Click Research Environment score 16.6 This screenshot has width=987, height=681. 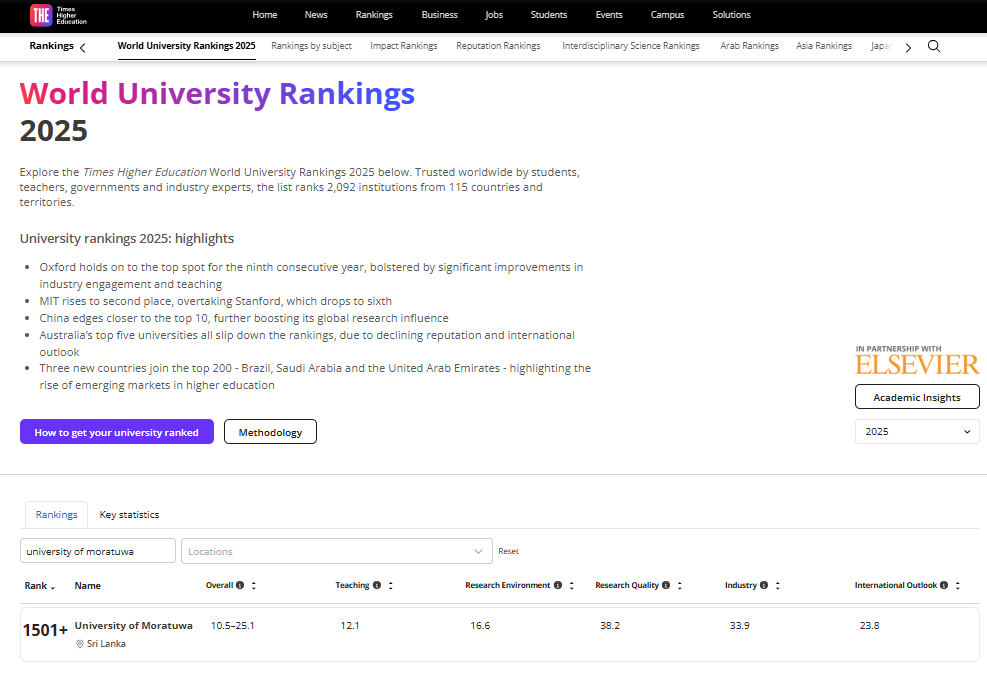click(480, 626)
